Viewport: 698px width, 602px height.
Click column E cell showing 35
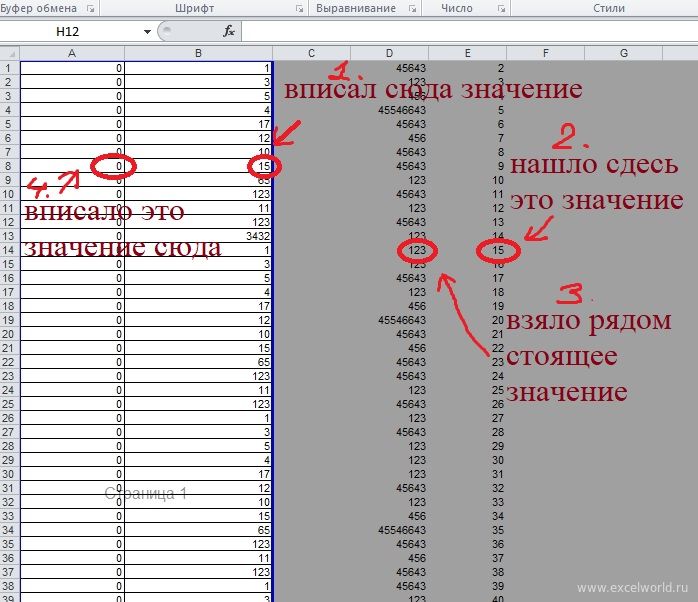[467, 530]
